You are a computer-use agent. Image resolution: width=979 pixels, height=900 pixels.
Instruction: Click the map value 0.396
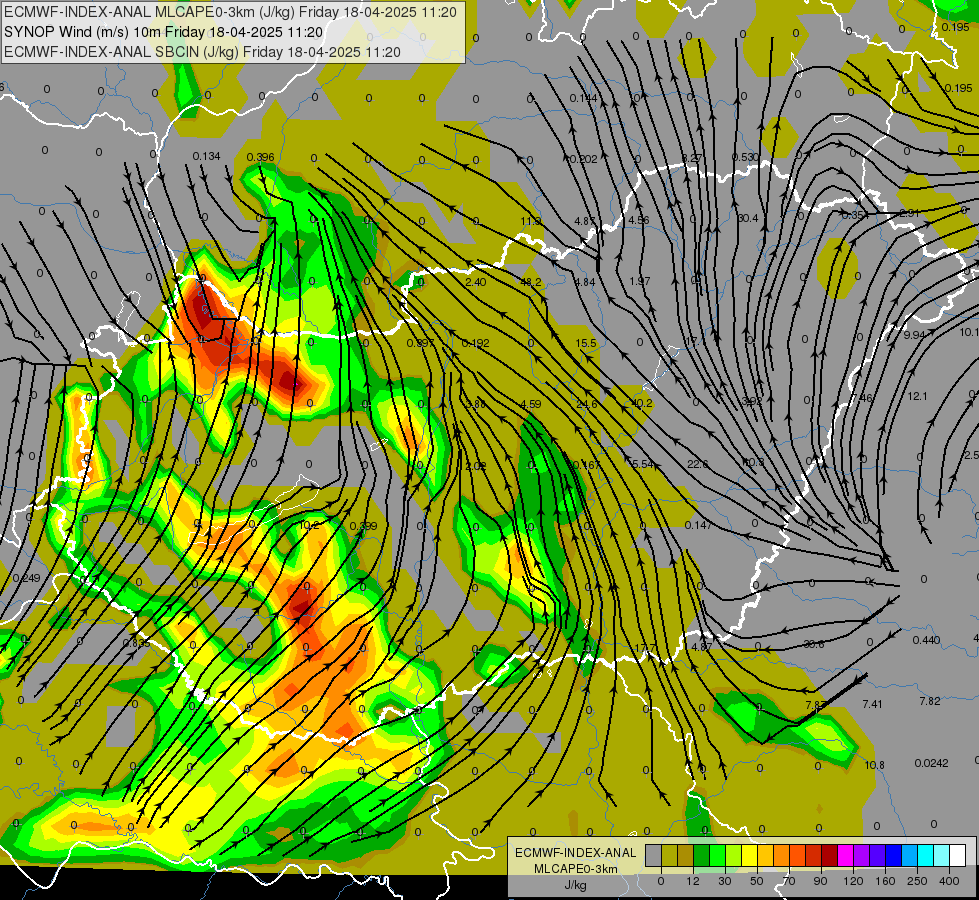pos(260,157)
